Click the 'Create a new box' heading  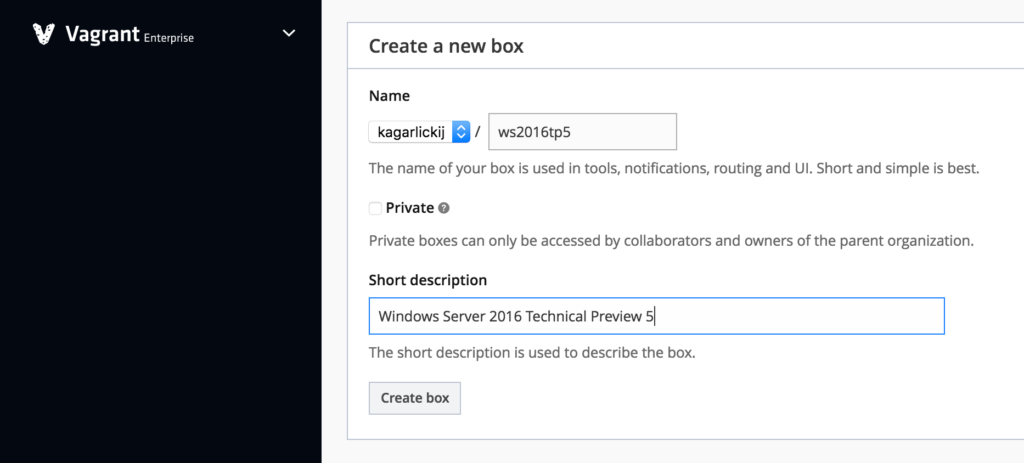(x=446, y=46)
